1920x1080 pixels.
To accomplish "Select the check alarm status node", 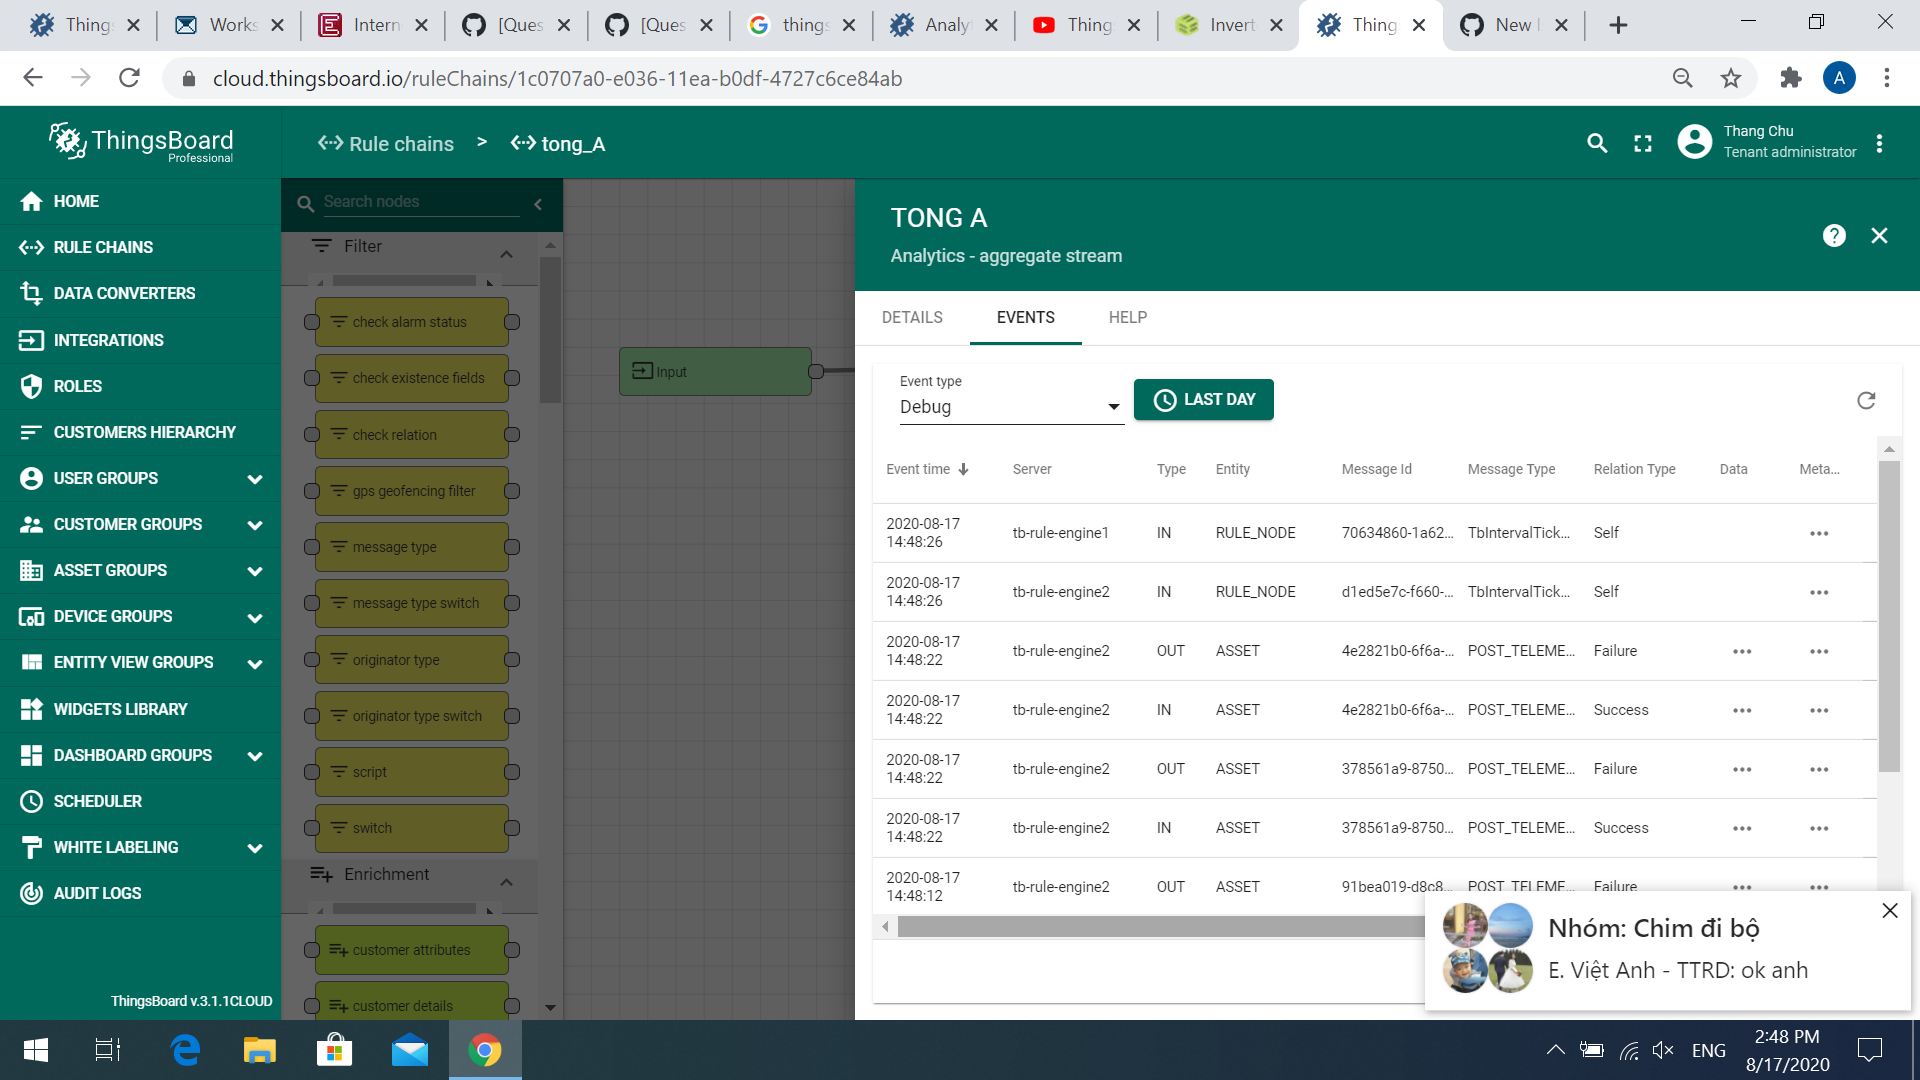I will 412,322.
